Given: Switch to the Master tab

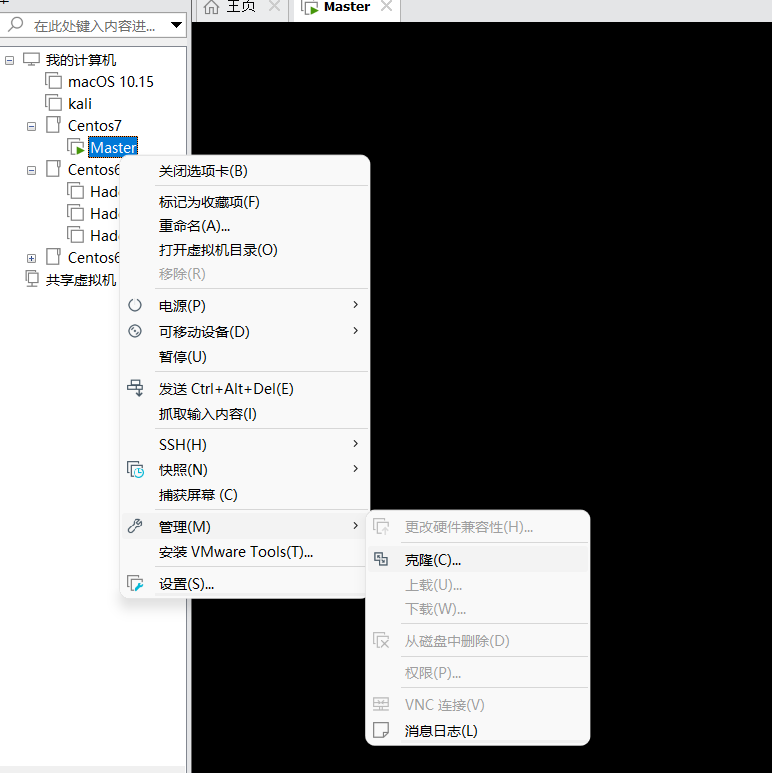Looking at the screenshot, I should [x=347, y=7].
